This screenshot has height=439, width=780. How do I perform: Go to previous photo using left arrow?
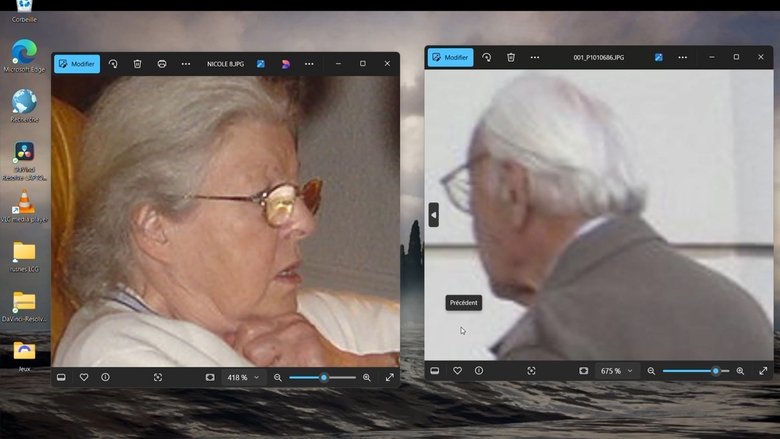coord(433,214)
